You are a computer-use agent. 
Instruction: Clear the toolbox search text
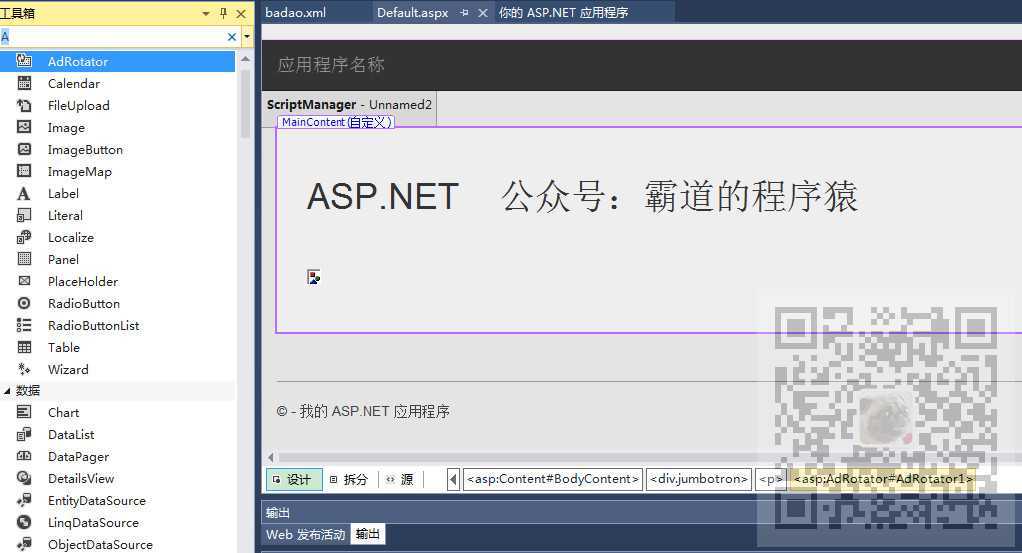coord(231,37)
